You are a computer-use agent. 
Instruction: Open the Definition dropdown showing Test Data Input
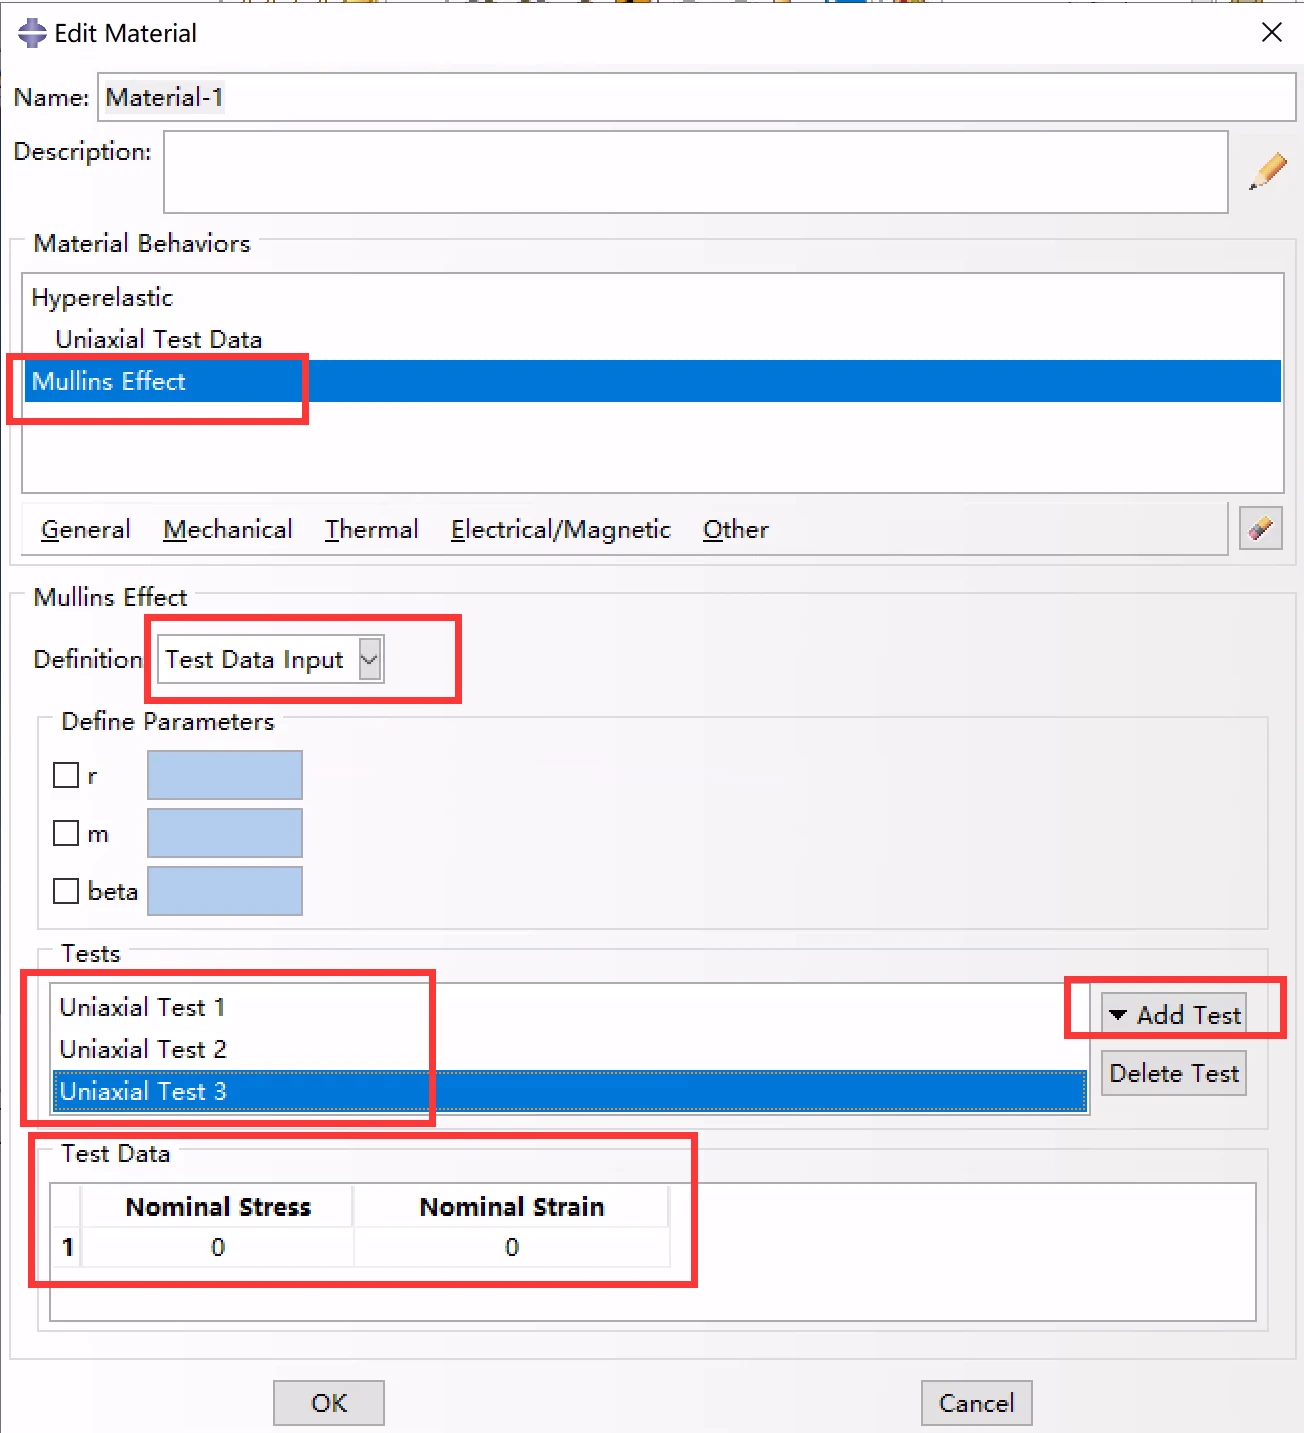pos(270,660)
